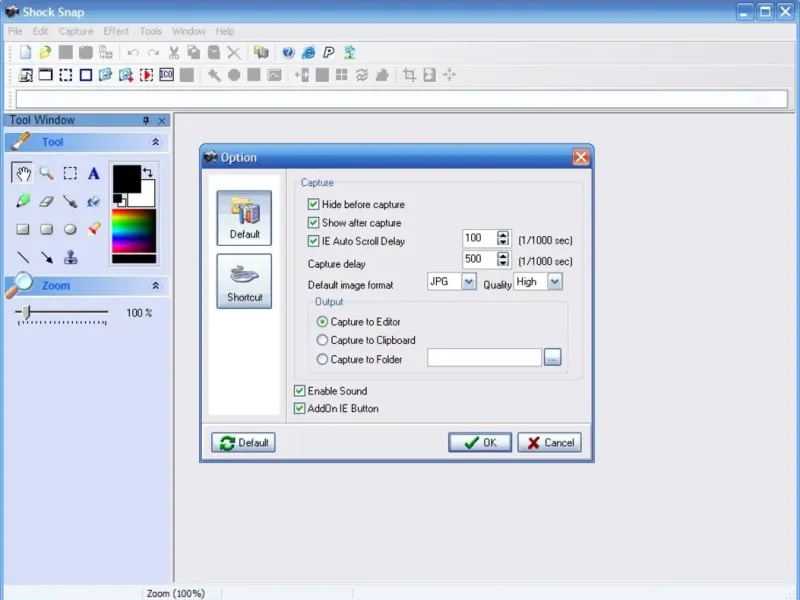Click the PayPal P toolbar icon

click(x=329, y=52)
